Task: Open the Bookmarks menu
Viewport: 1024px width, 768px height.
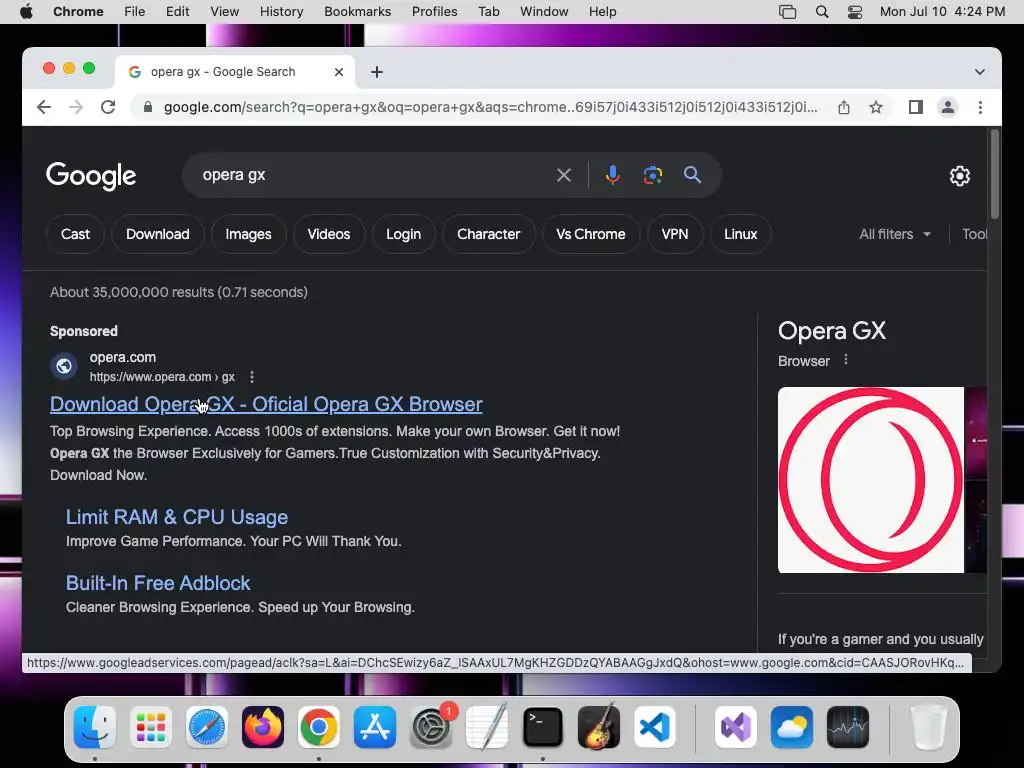Action: coord(357,12)
